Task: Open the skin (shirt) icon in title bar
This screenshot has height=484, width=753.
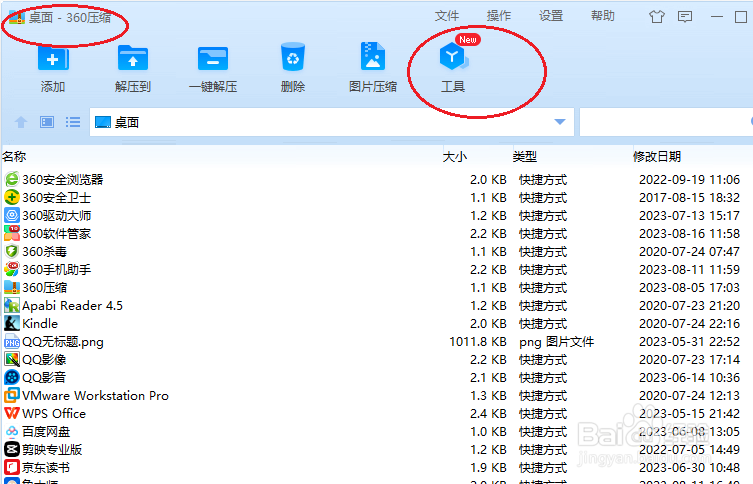Action: point(657,17)
